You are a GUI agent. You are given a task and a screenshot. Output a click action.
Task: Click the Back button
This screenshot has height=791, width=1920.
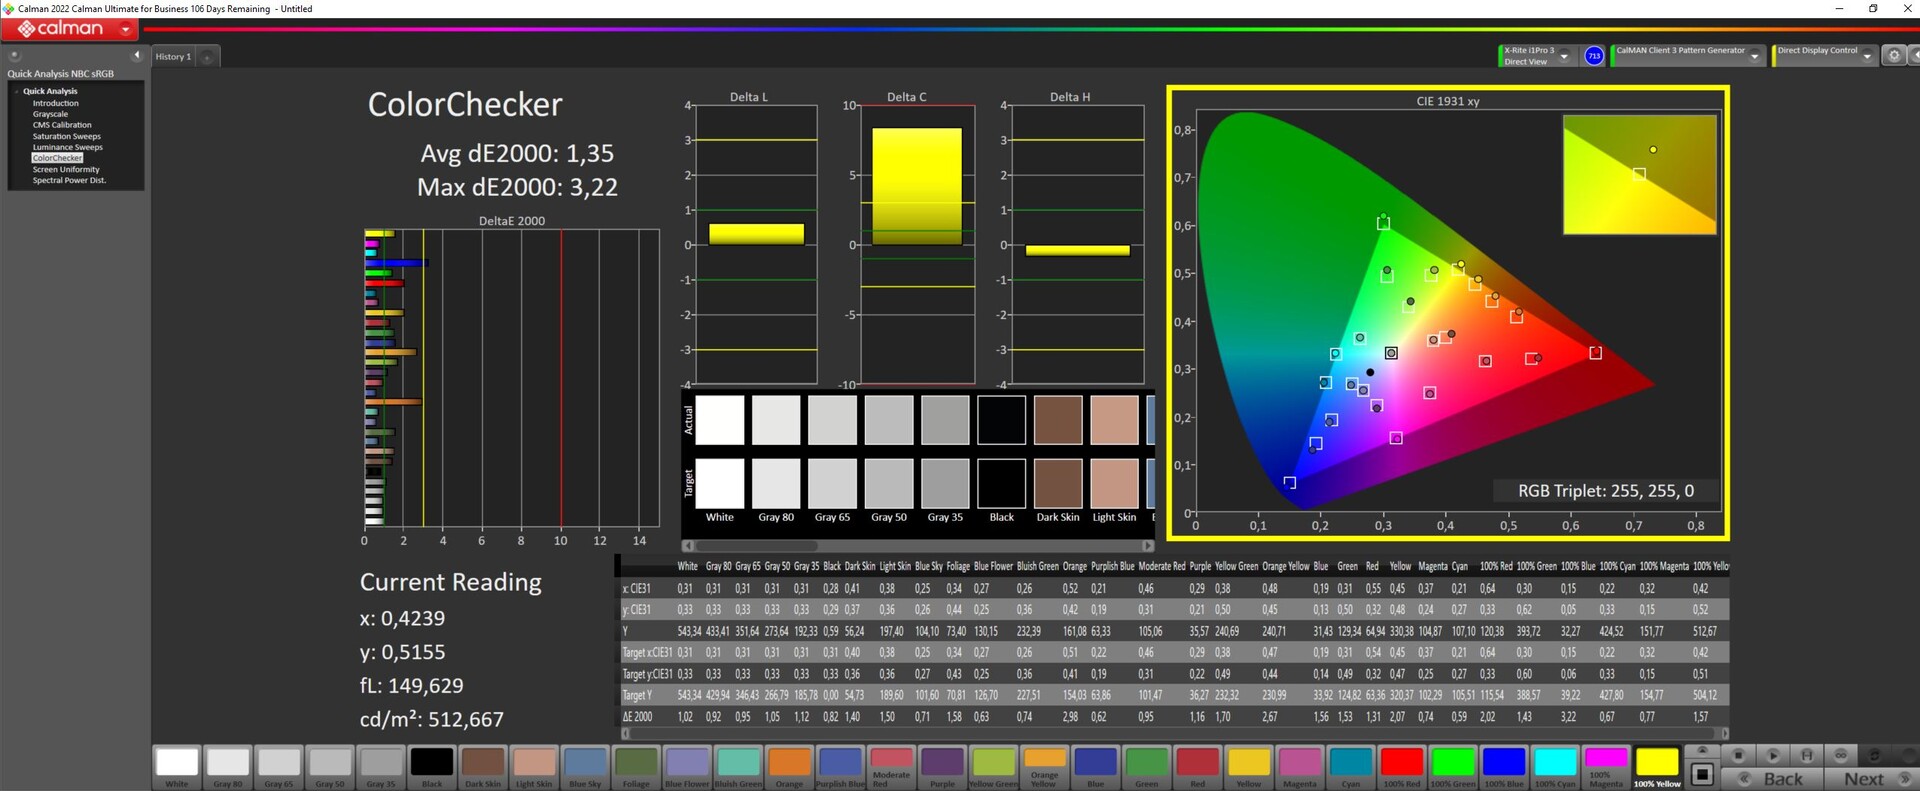pyautogui.click(x=1782, y=779)
